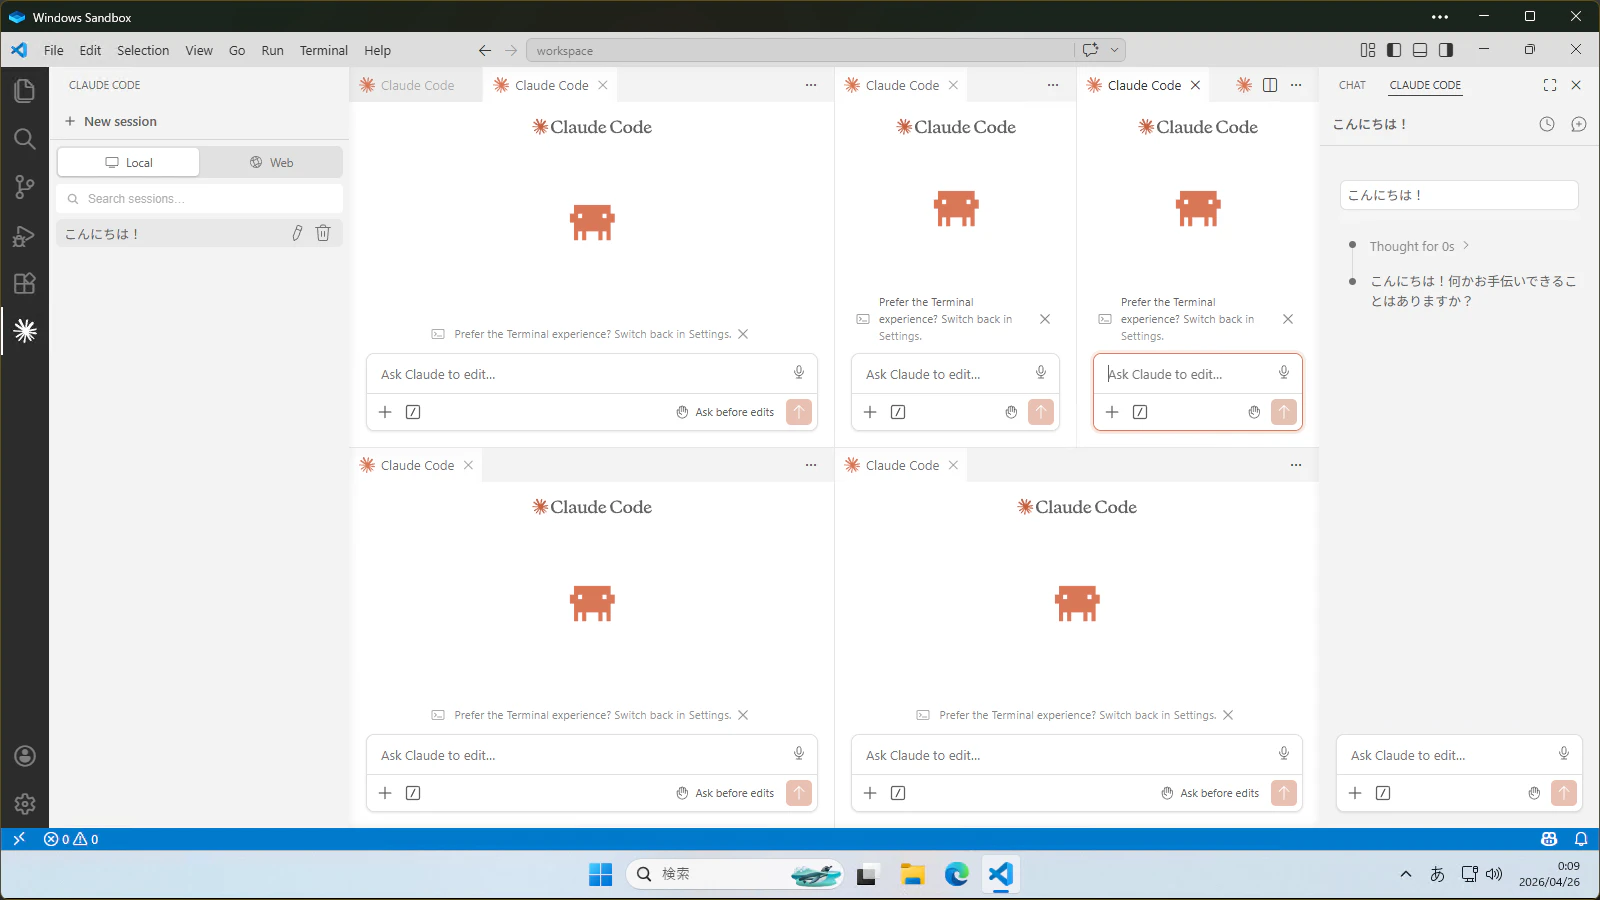1600x900 pixels.
Task: Navigate back with the arrow by workspace box
Action: (485, 50)
